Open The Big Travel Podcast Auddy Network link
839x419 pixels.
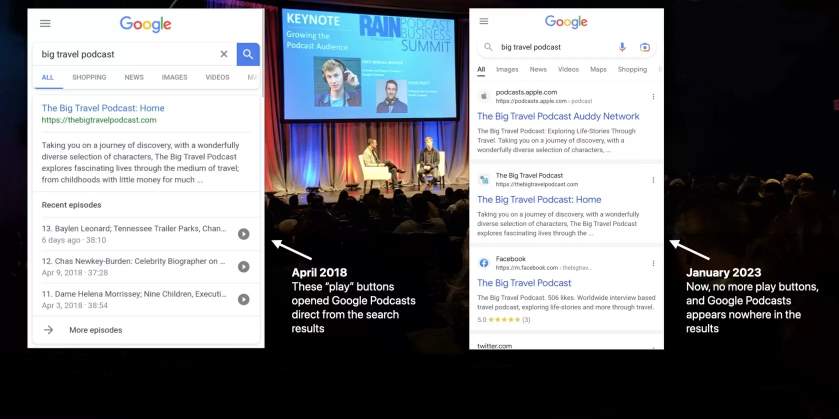(x=558, y=116)
